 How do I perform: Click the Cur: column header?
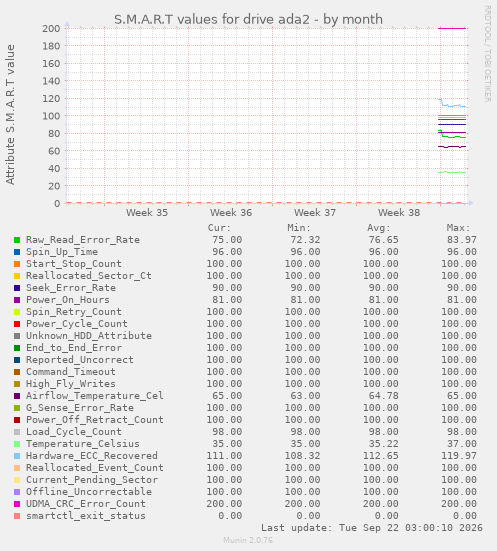coord(219,228)
